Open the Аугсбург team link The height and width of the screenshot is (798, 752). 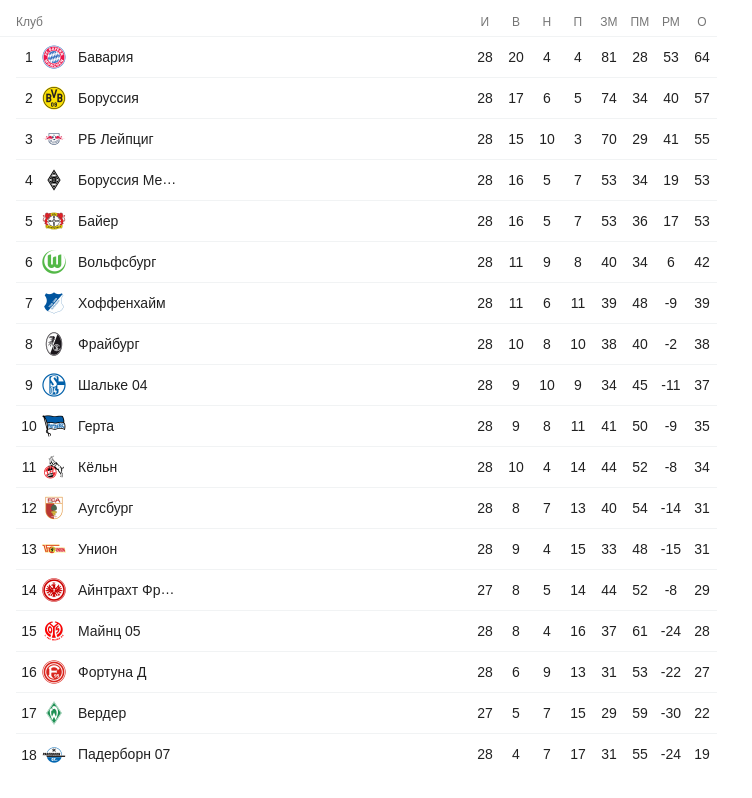pyautogui.click(x=105, y=508)
